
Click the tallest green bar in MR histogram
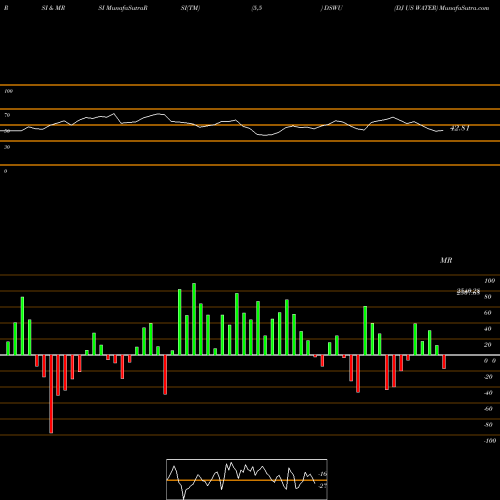click(x=194, y=319)
